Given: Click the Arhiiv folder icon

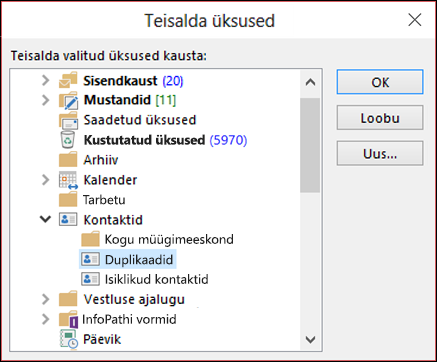Looking at the screenshot, I should coord(68,159).
